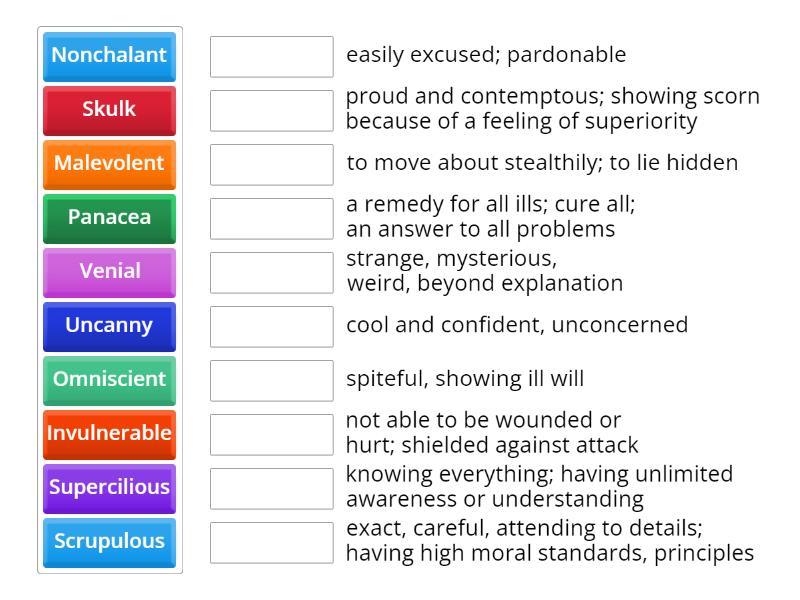Select the Omniscient word tile

coord(110,379)
